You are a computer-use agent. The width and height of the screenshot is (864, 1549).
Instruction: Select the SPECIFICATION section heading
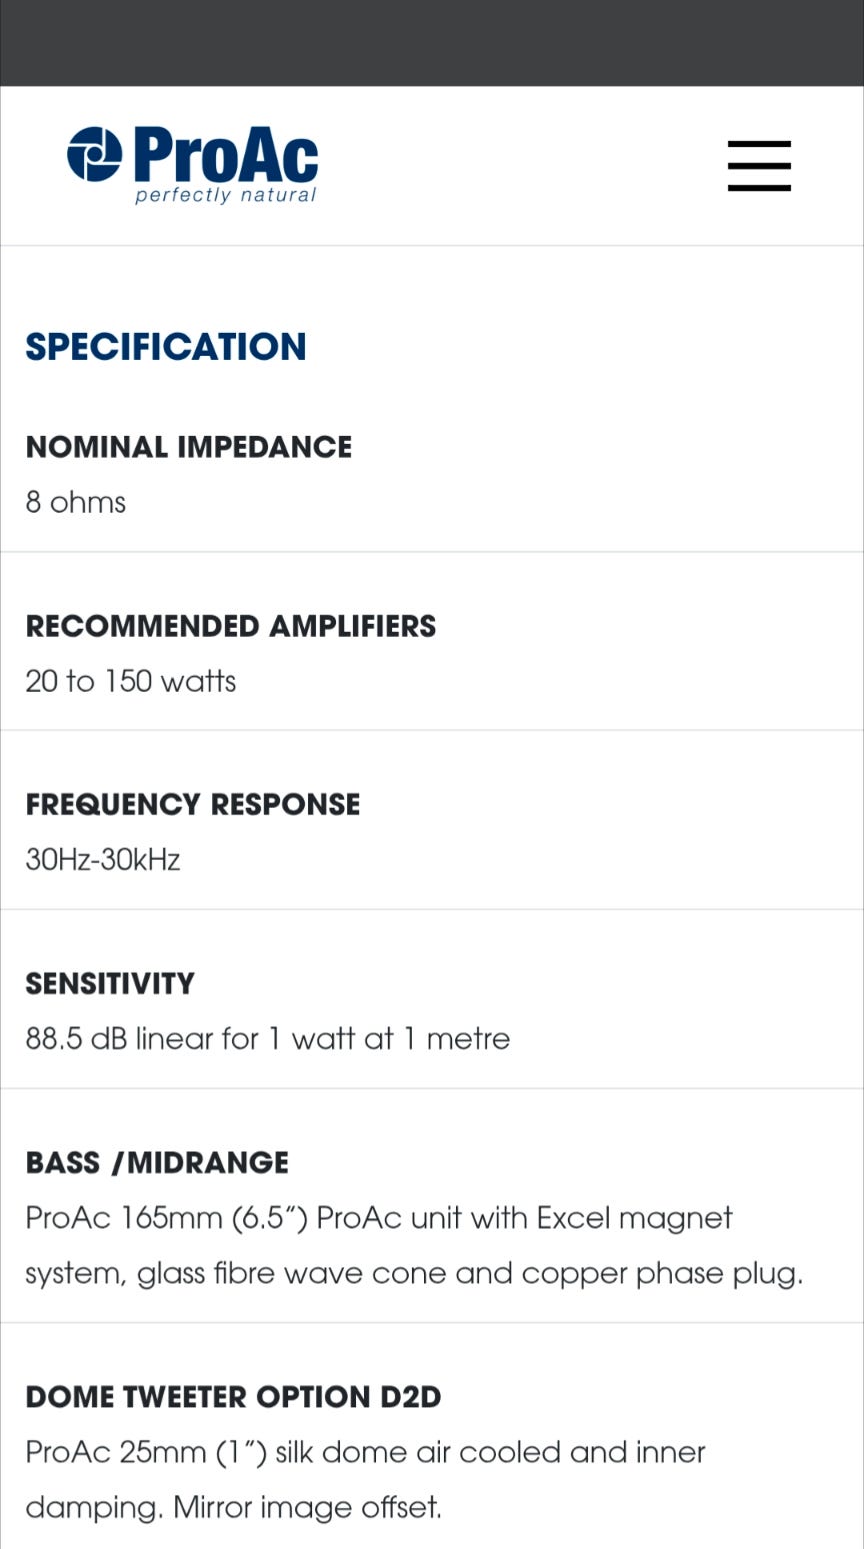pos(166,347)
